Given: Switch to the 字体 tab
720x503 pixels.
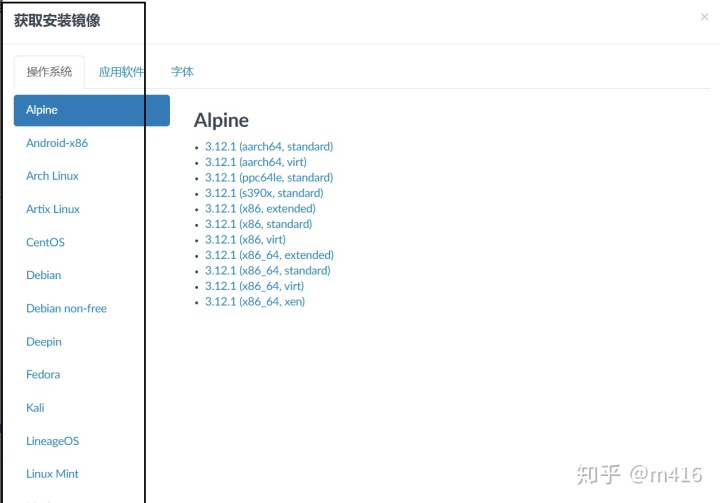Looking at the screenshot, I should (182, 72).
